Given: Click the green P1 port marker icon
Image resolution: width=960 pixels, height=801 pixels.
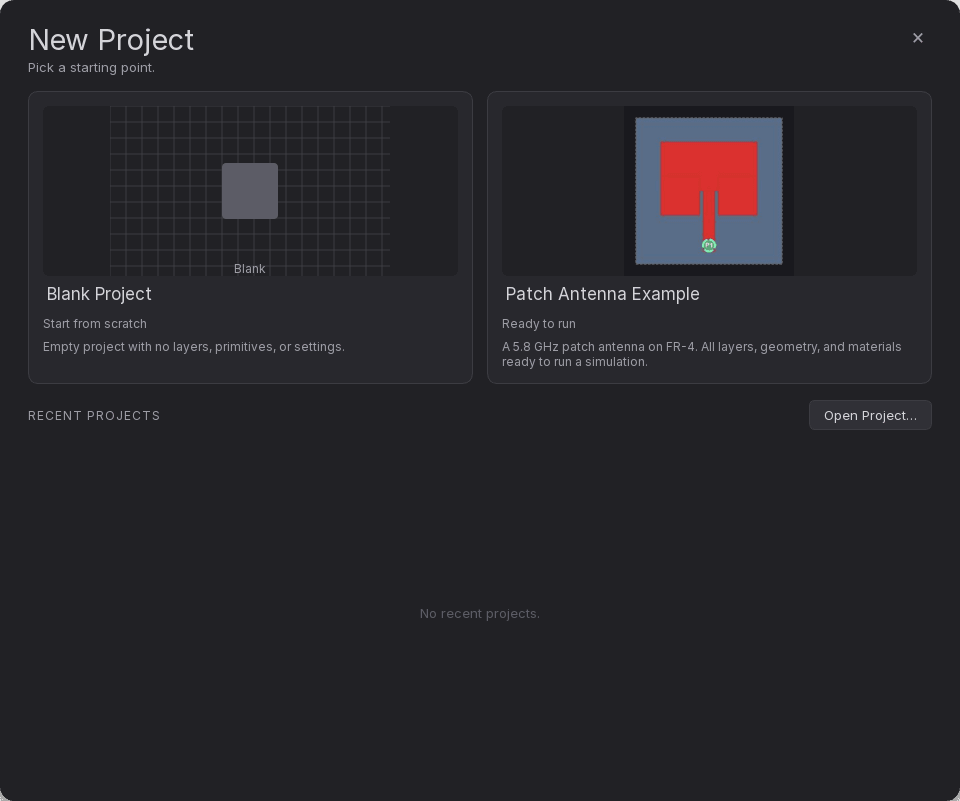Looking at the screenshot, I should [x=708, y=246].
